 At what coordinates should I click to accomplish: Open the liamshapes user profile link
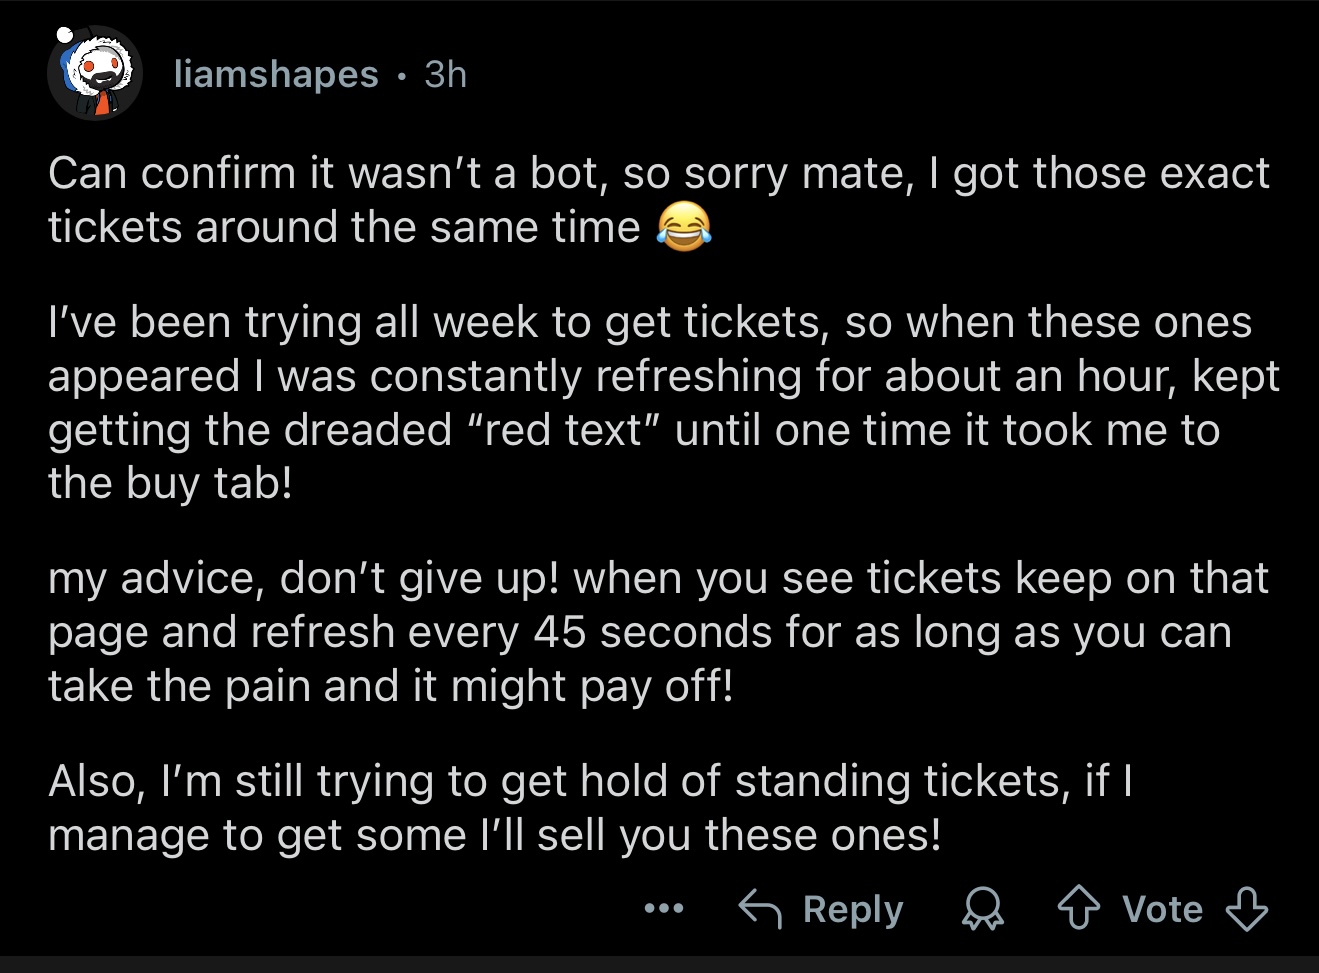pos(276,74)
